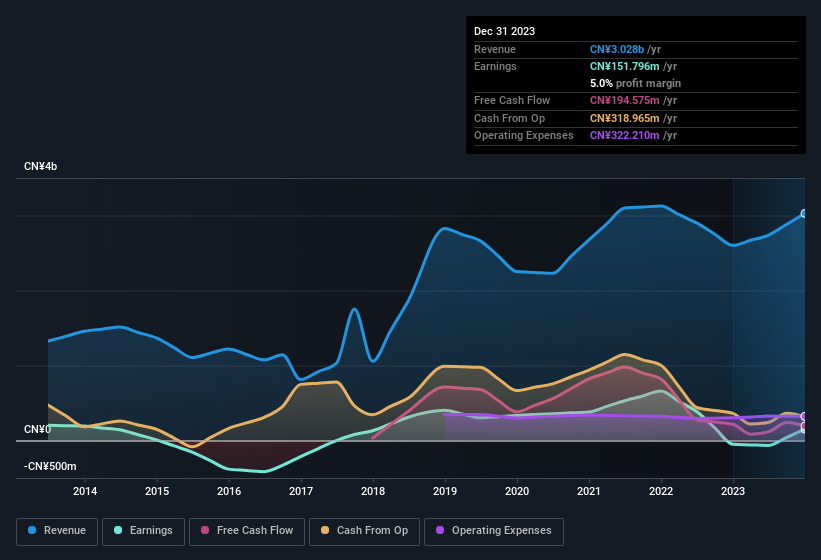The height and width of the screenshot is (560, 821).
Task: Click the 2018 x-axis label
Action: 373,491
